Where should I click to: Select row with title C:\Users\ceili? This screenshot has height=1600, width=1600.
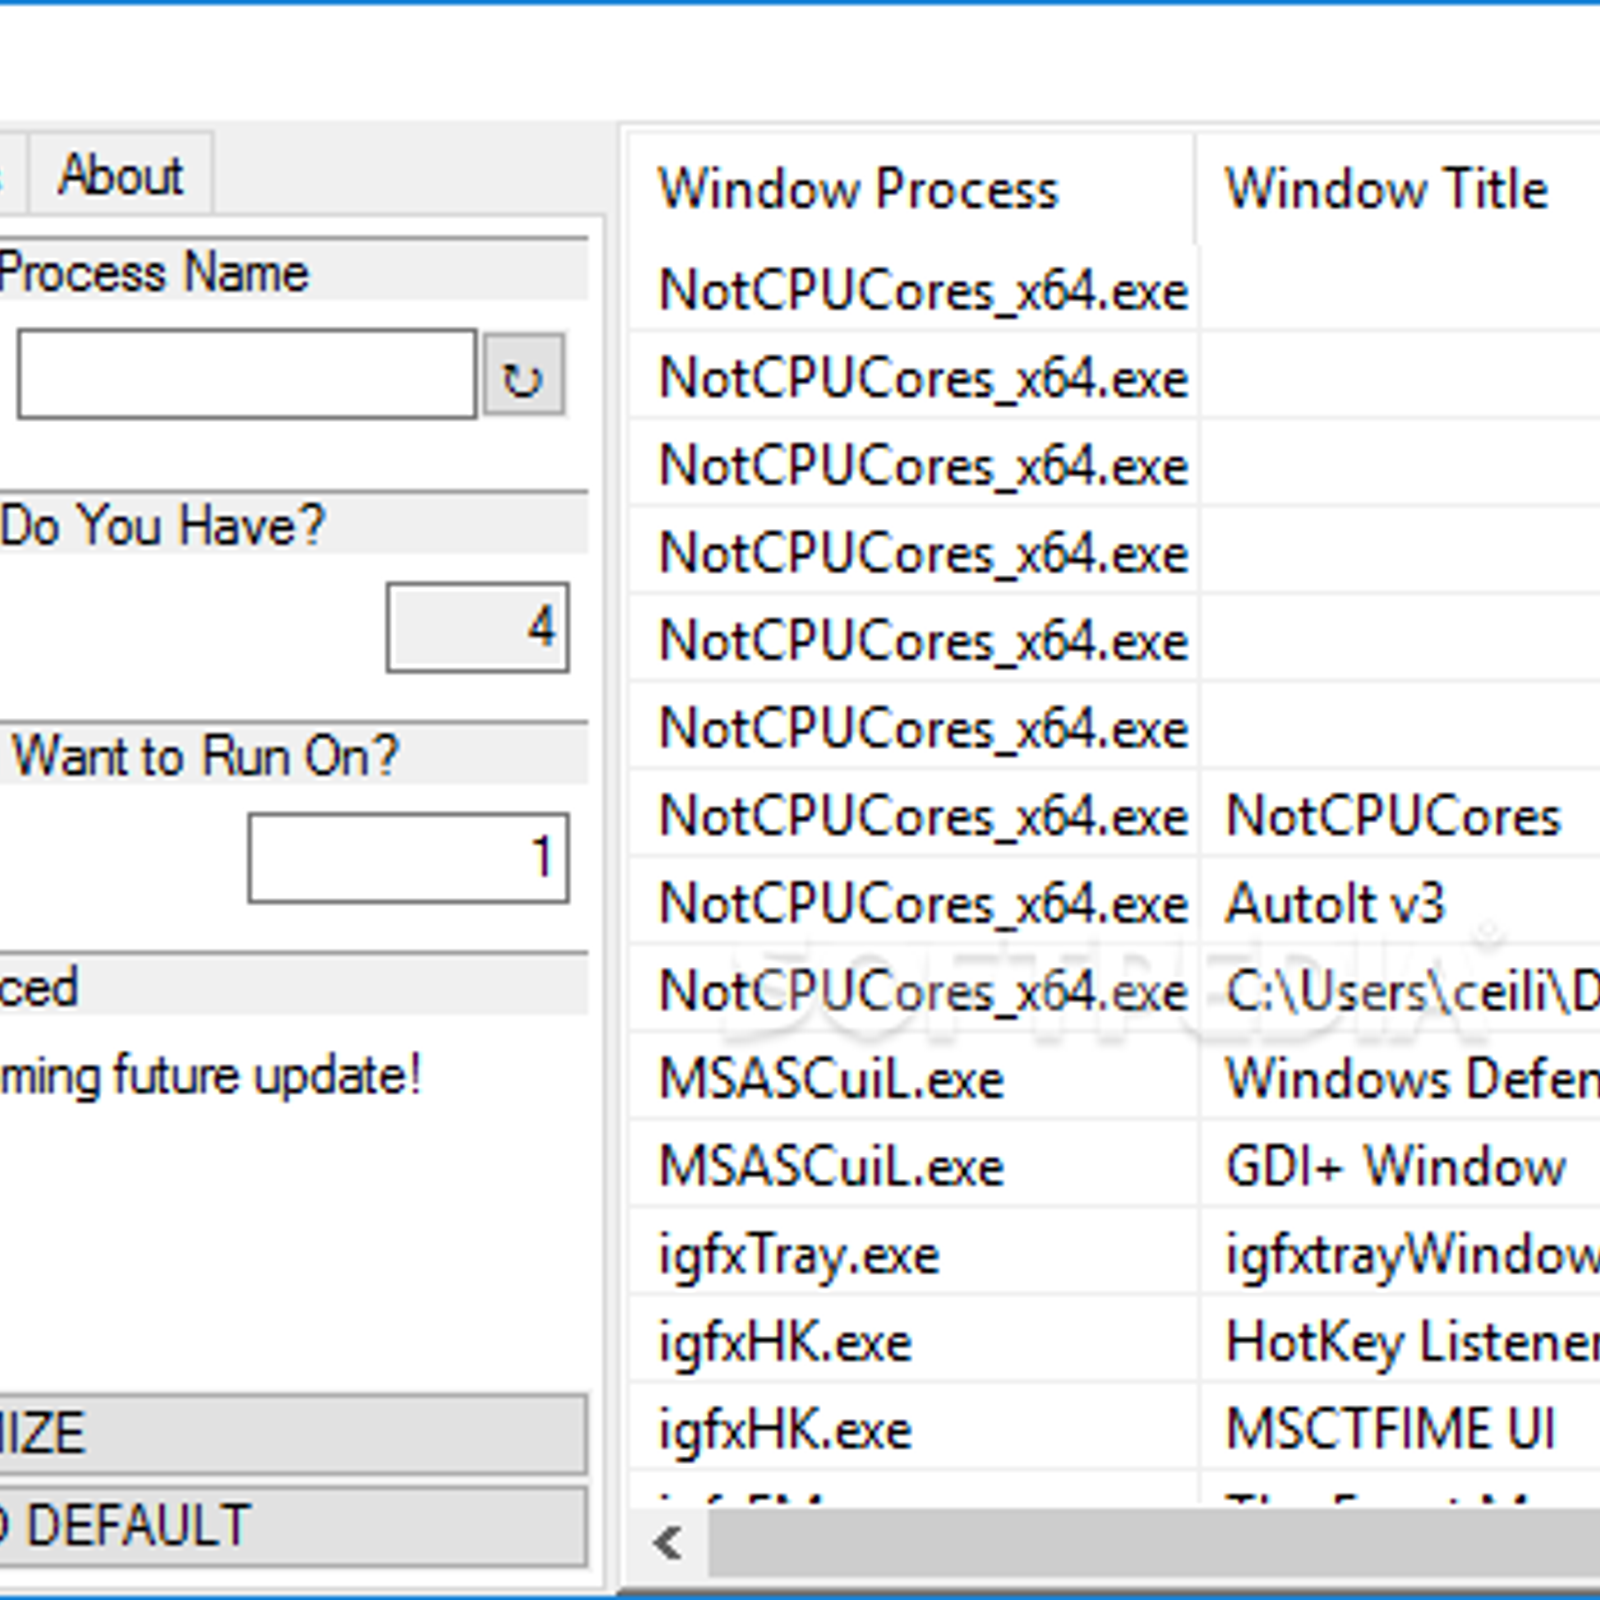click(1114, 992)
